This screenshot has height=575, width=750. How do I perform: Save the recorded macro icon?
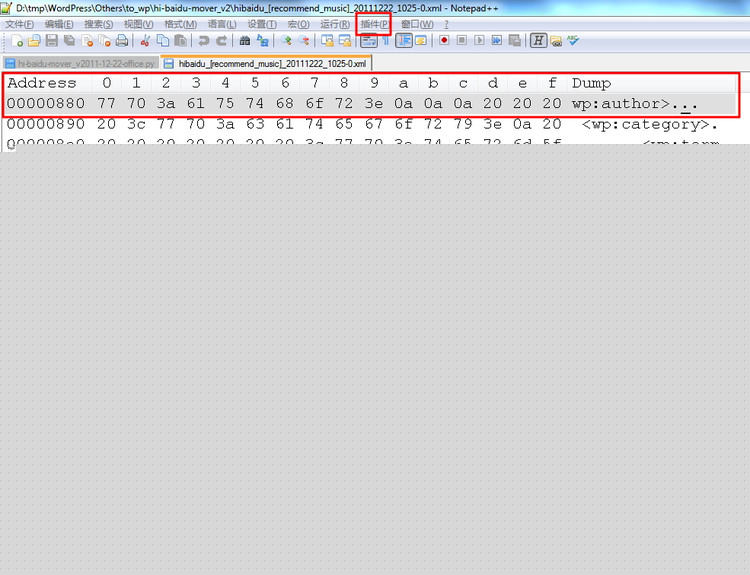point(515,41)
